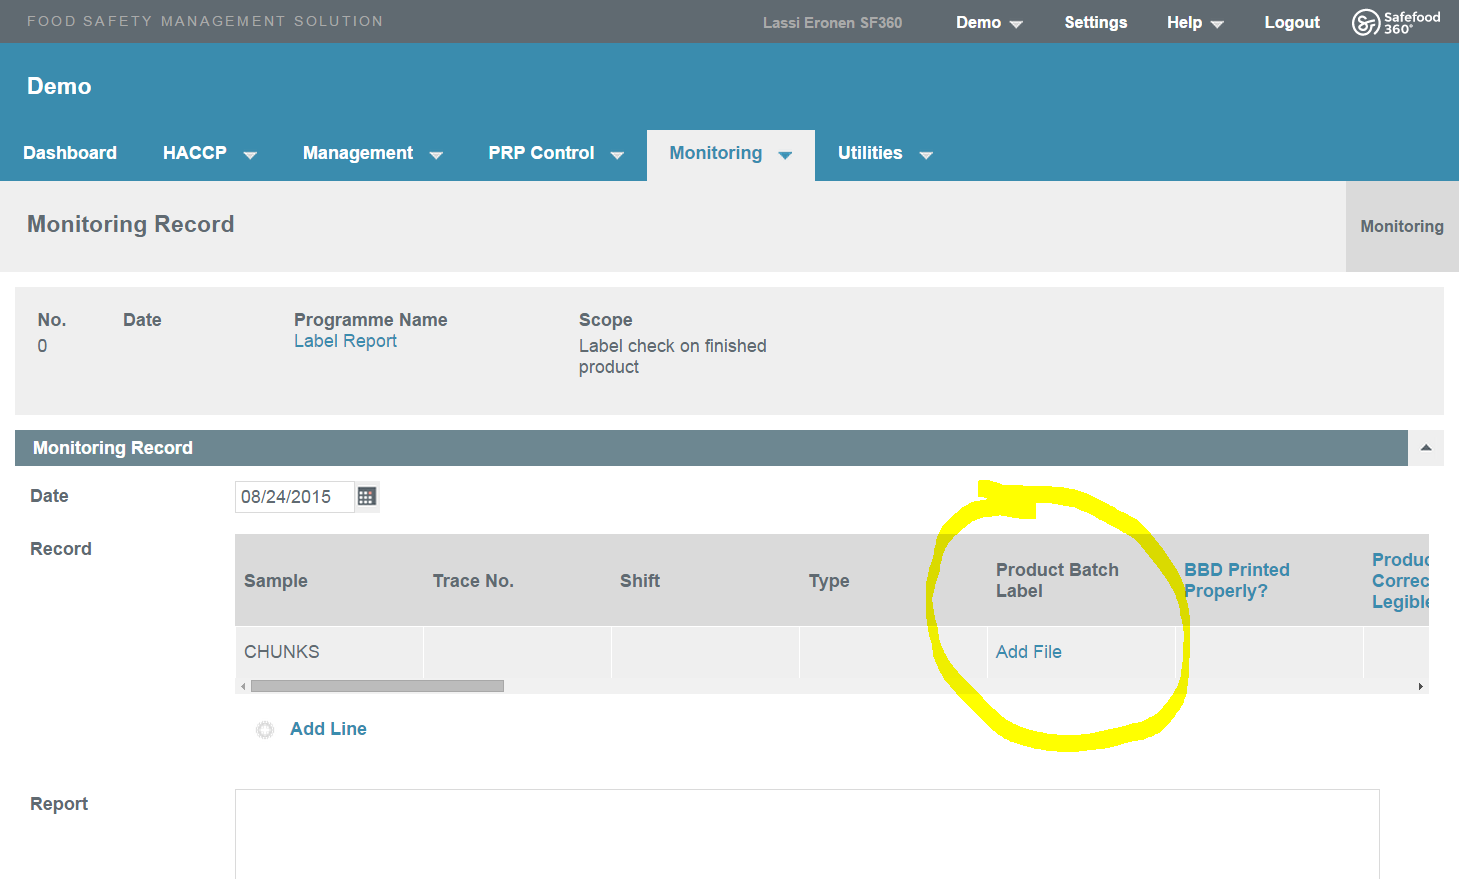Open the date picker calendar icon
1460x879 pixels.
point(367,497)
